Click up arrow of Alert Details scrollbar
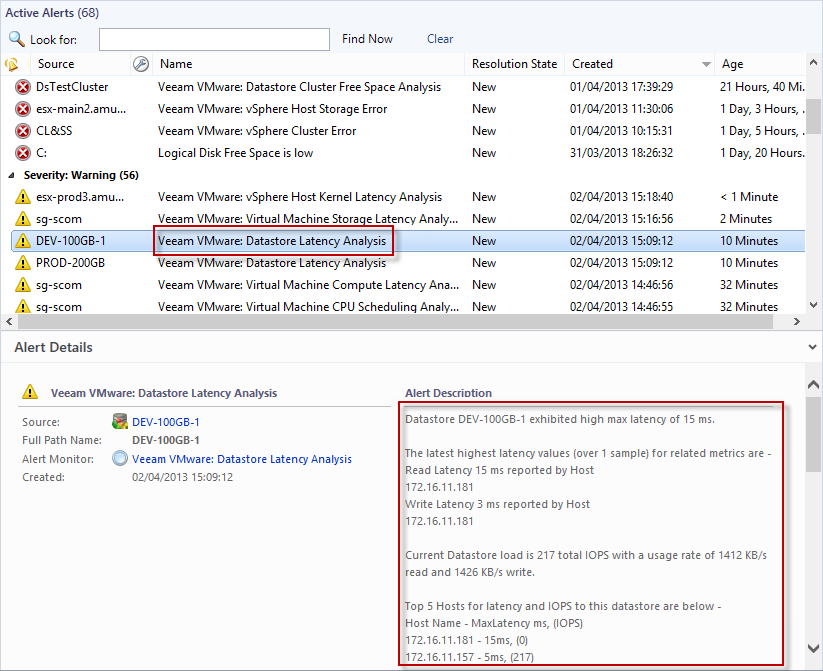Image resolution: width=823 pixels, height=671 pixels. pyautogui.click(x=814, y=385)
